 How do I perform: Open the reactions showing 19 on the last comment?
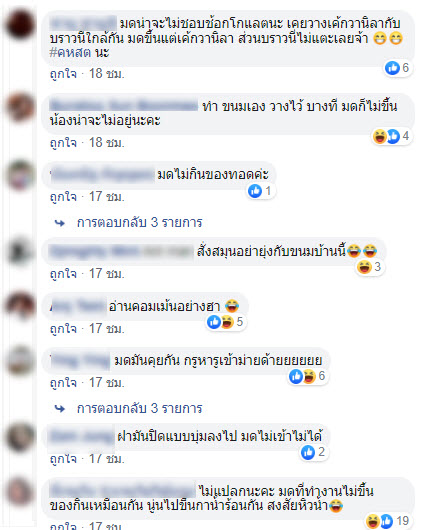(389, 521)
